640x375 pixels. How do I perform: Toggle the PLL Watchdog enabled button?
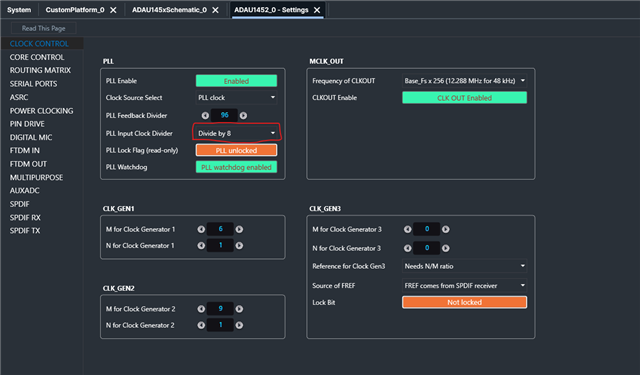pos(236,167)
